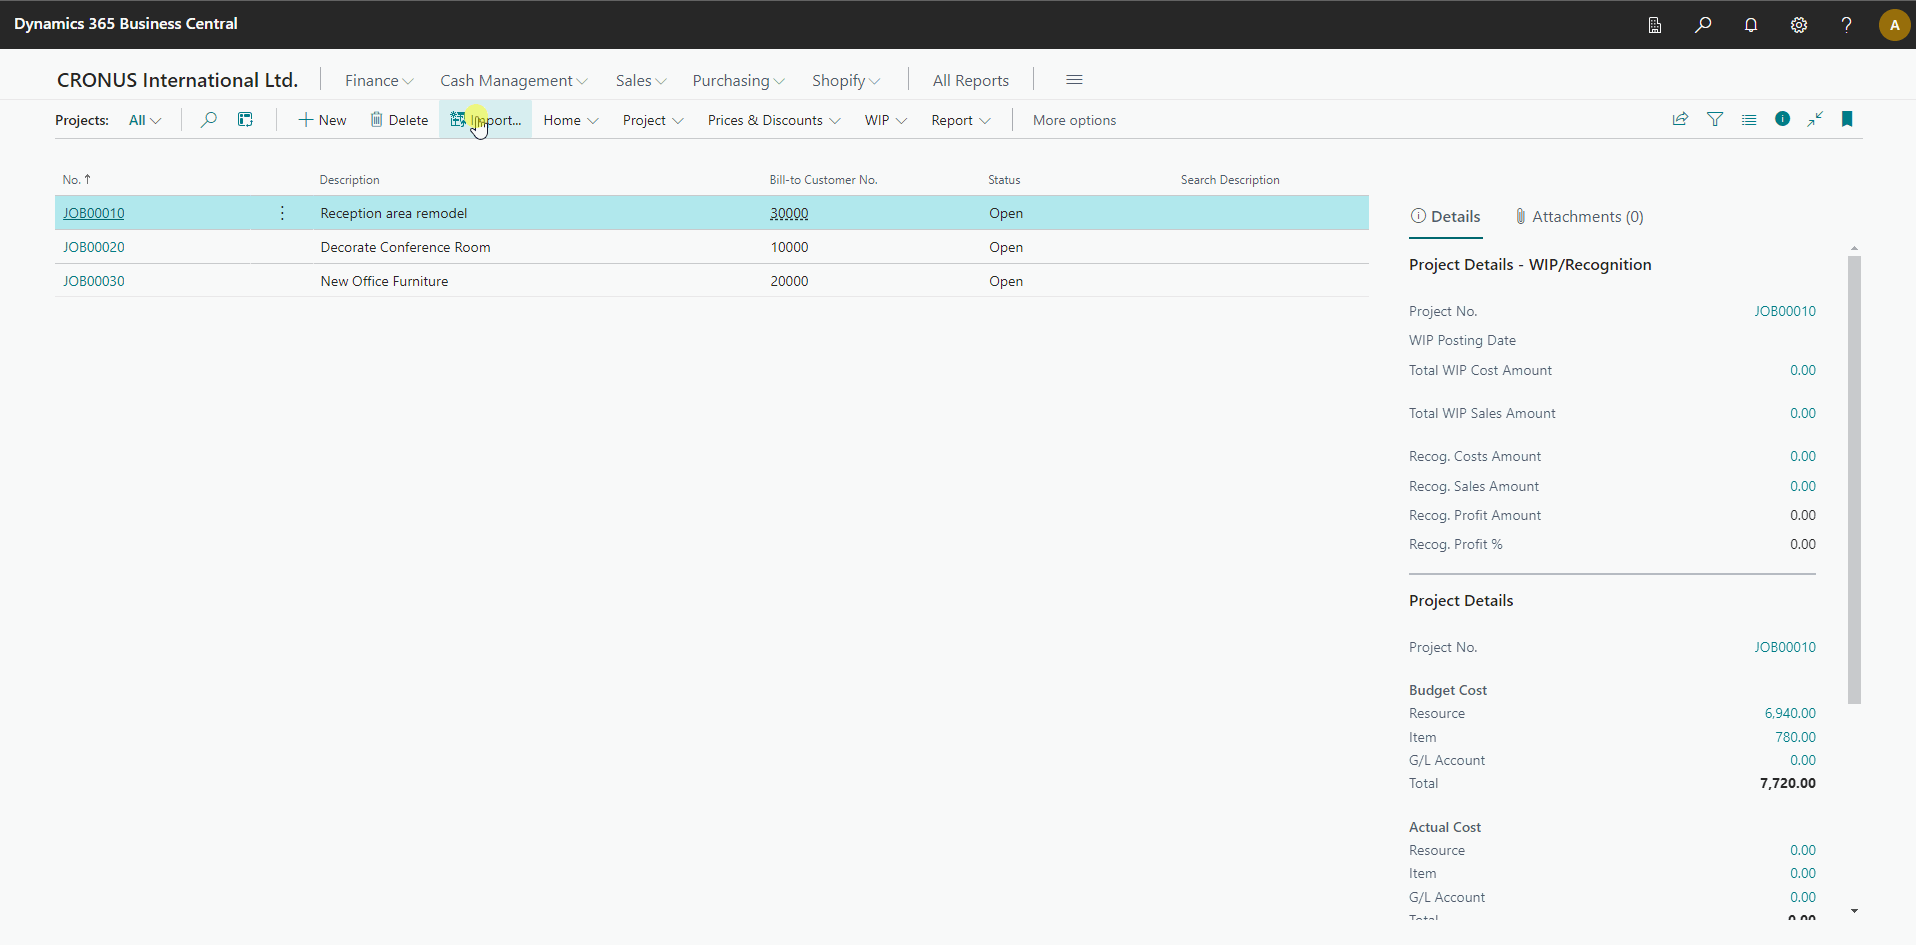This screenshot has height=945, width=1916.
Task: Change the list layout view icon
Action: (1749, 119)
